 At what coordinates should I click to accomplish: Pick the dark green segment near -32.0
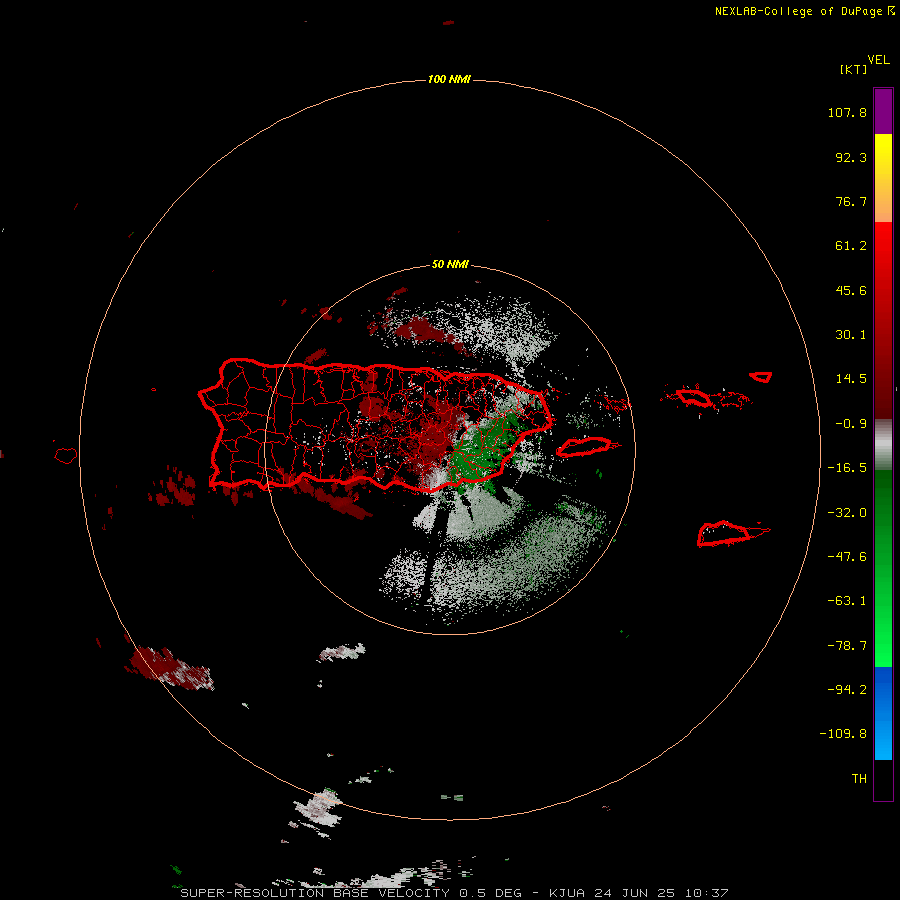(x=883, y=511)
